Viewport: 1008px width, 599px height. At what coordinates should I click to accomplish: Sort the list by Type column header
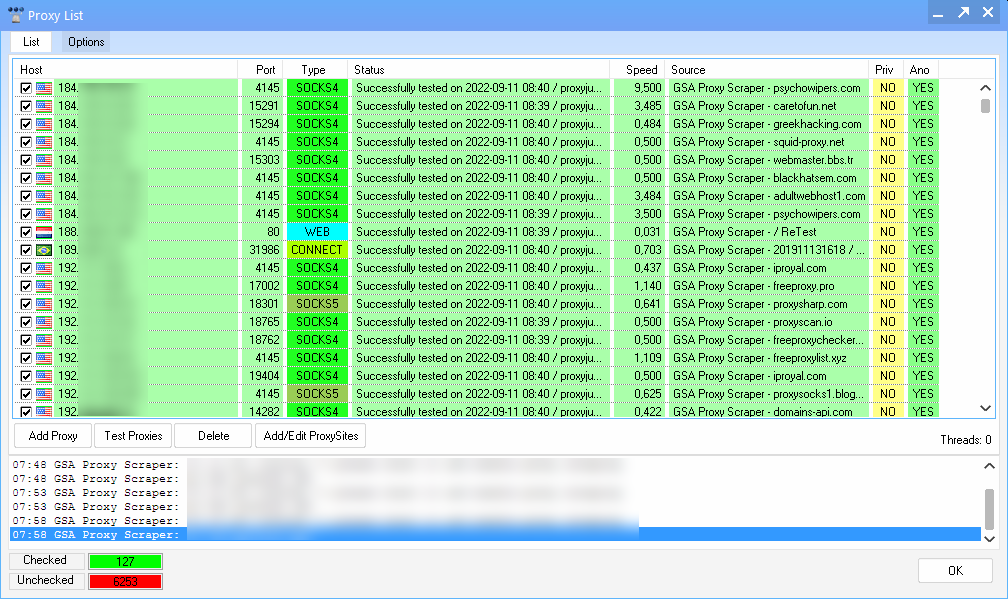pyautogui.click(x=314, y=70)
